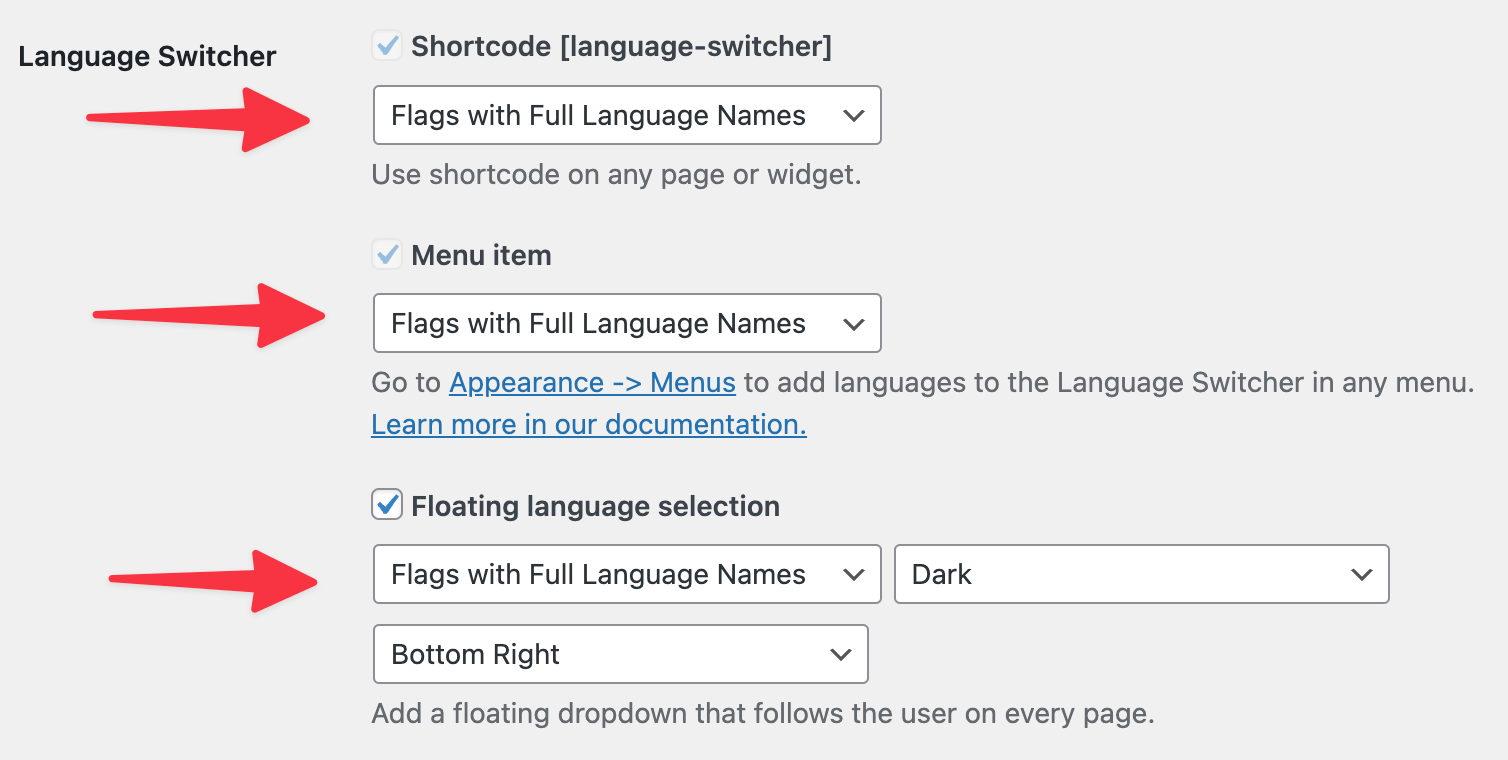Open the Menu item display style dropdown
1508x760 pixels.
(x=626, y=323)
